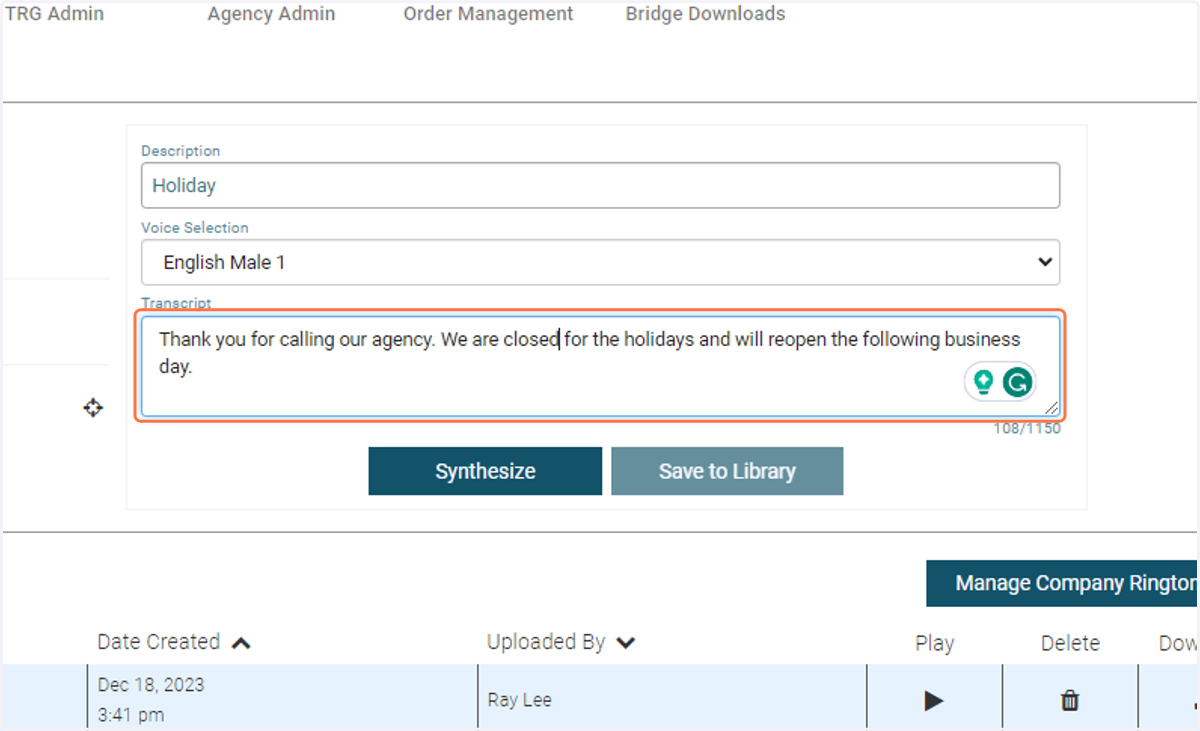Viewport: 1200px width, 731px height.
Task: Click the crosshair move icon
Action: tap(93, 408)
